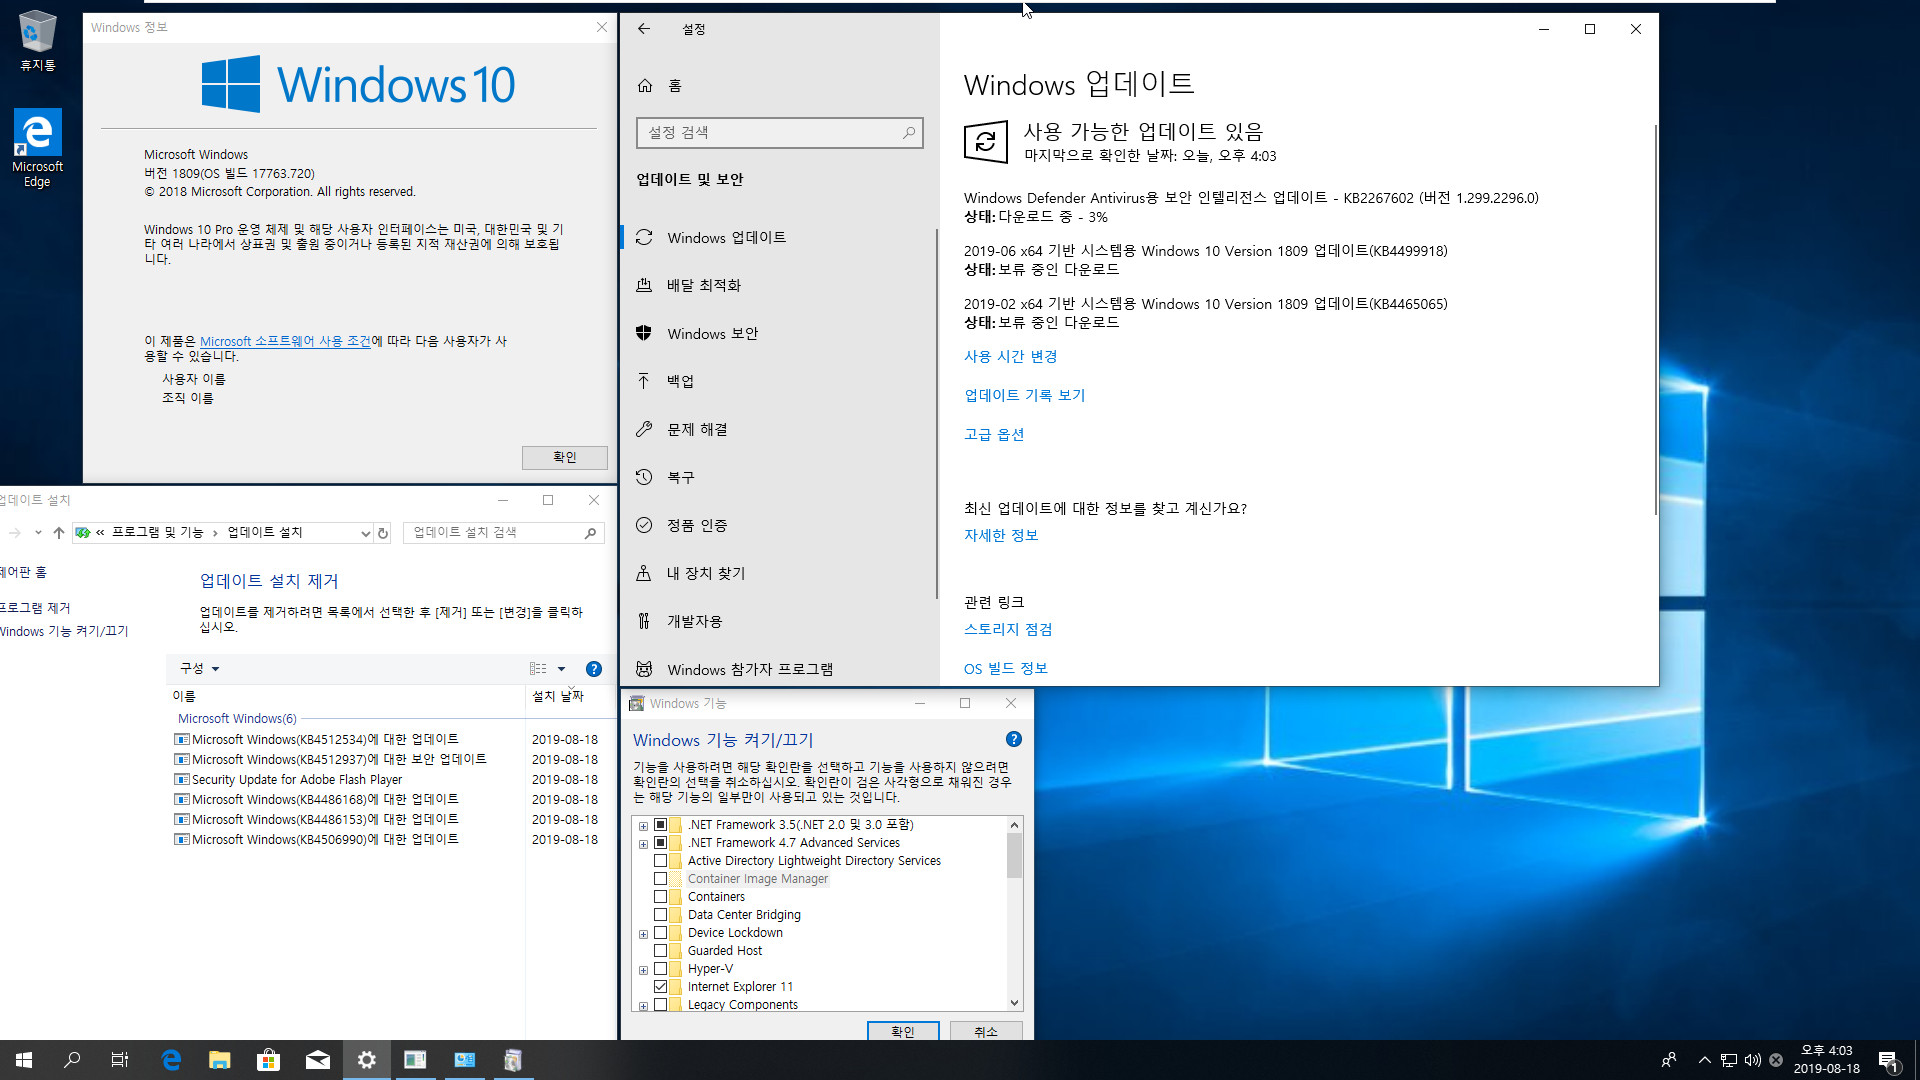Click the Activation settings icon
Screen dimensions: 1920x1080
pyautogui.click(x=644, y=525)
